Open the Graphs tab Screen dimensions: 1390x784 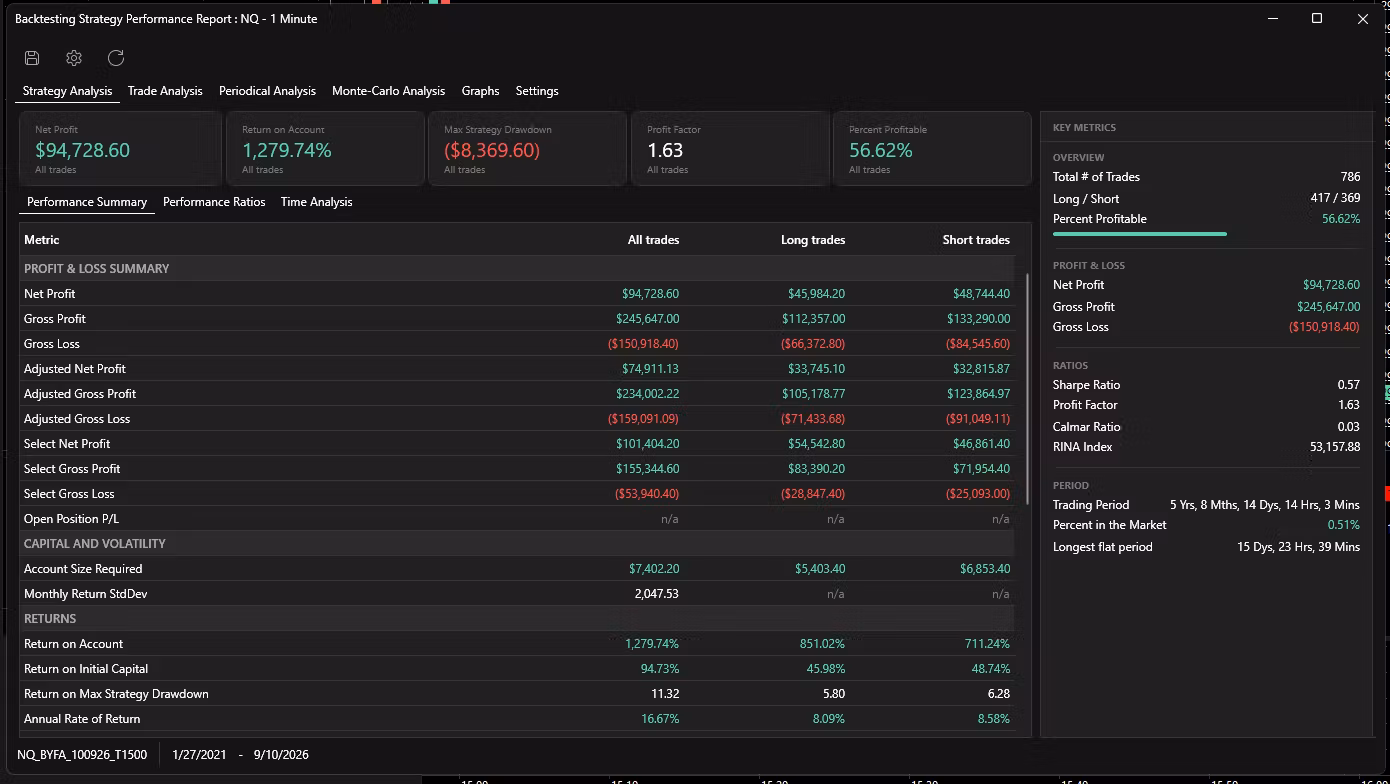click(x=480, y=91)
